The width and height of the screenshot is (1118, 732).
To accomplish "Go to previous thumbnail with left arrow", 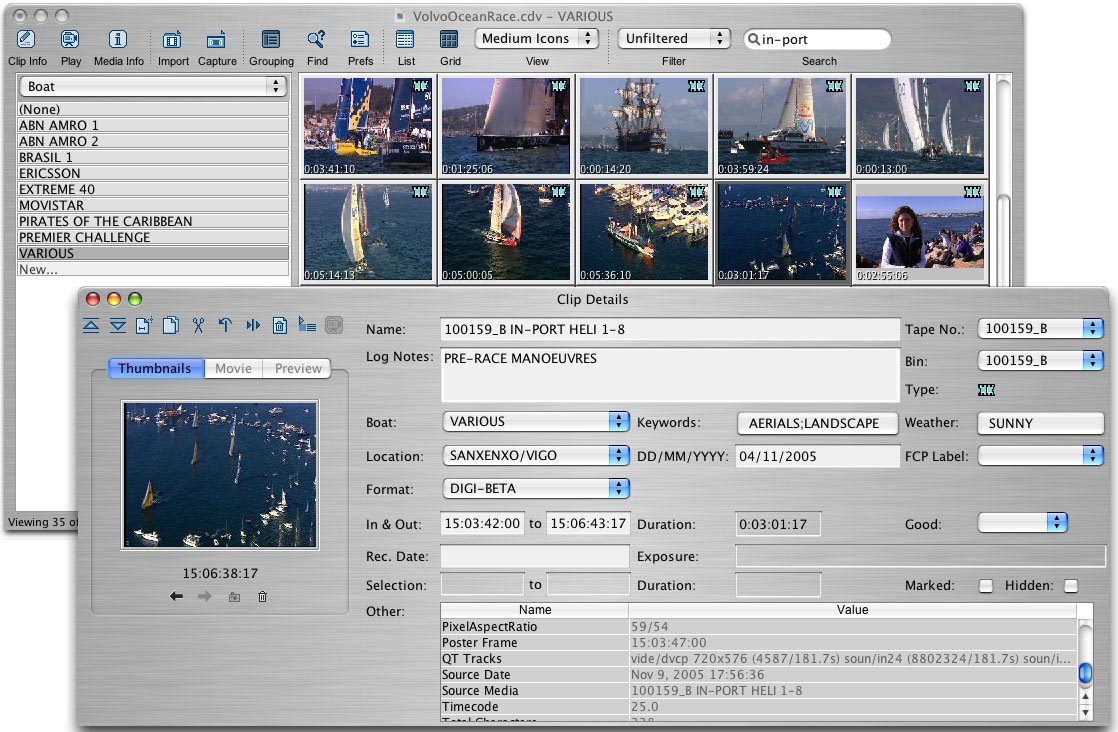I will point(177,597).
